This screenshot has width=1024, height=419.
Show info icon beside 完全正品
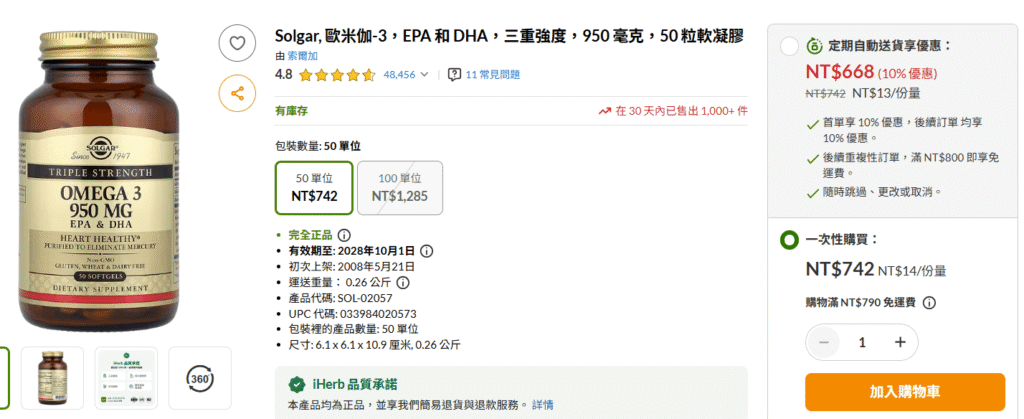coord(344,235)
